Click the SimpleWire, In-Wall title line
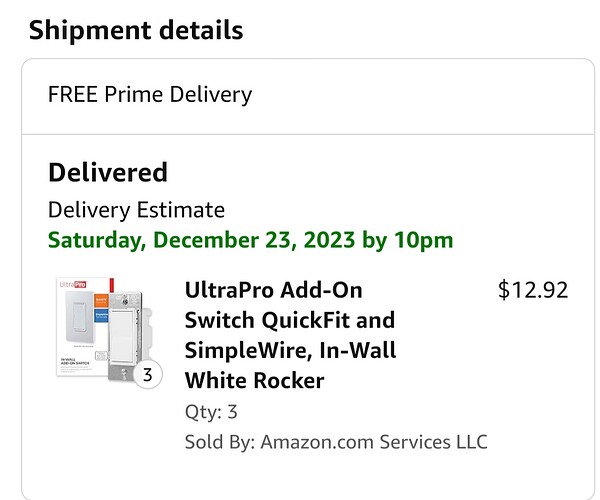600x500 pixels. point(290,350)
